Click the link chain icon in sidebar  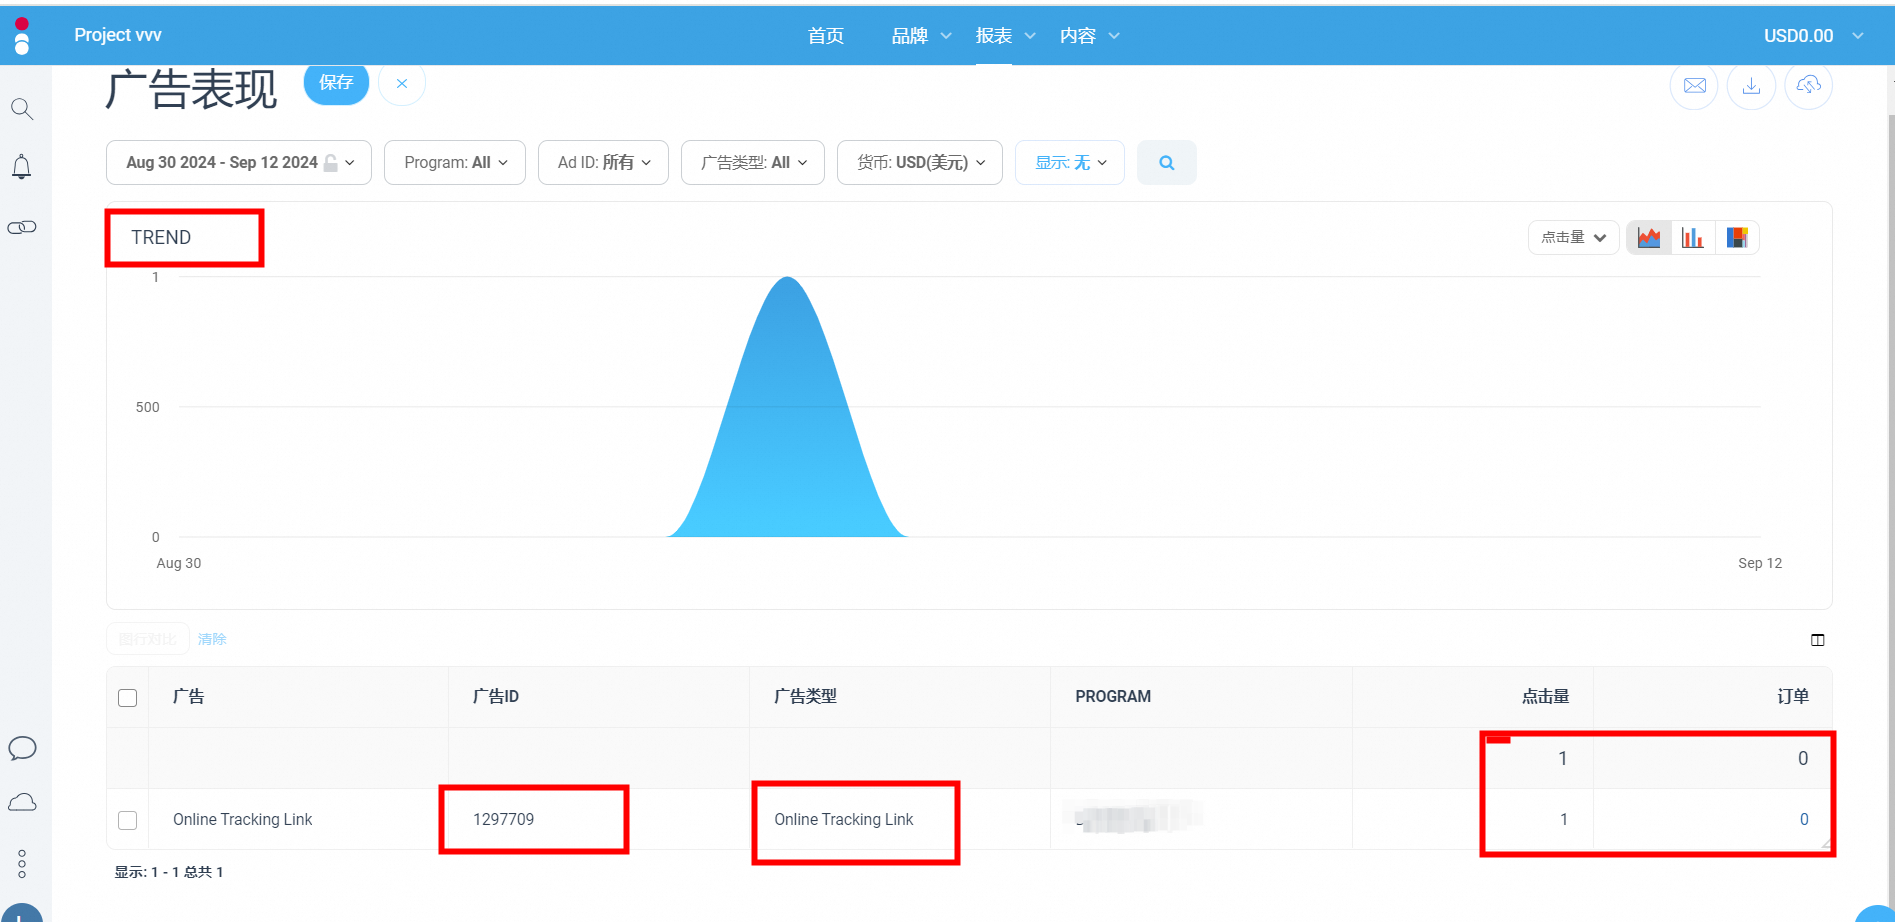[x=22, y=228]
